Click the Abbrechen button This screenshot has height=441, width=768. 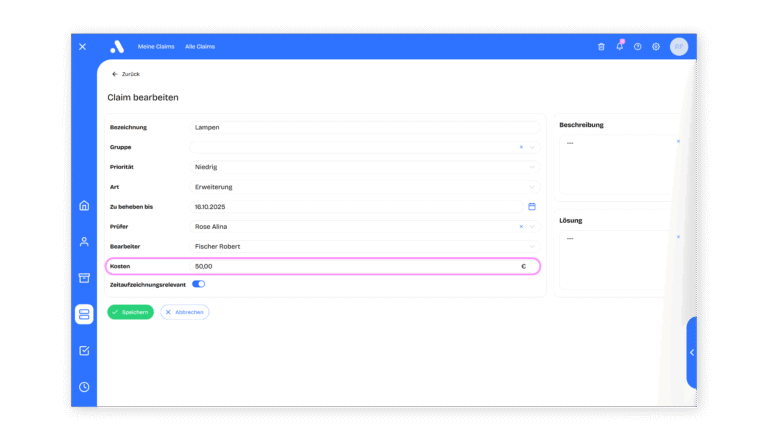pos(185,312)
